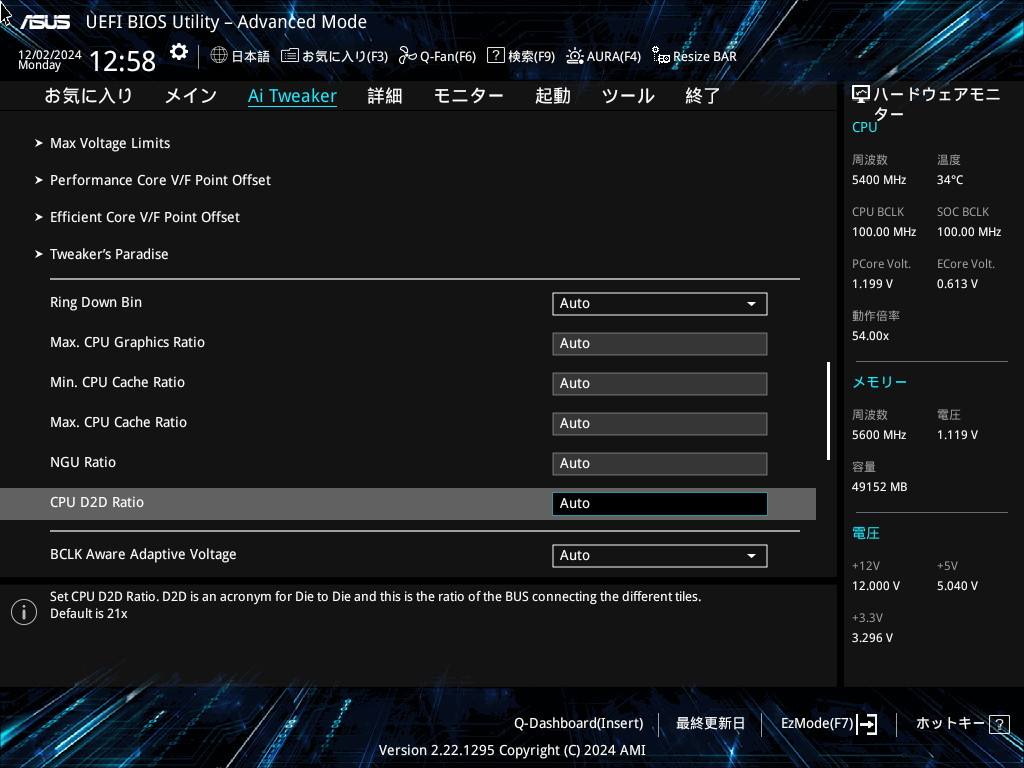
Task: Click the 34°C temperature value
Action: [950, 180]
